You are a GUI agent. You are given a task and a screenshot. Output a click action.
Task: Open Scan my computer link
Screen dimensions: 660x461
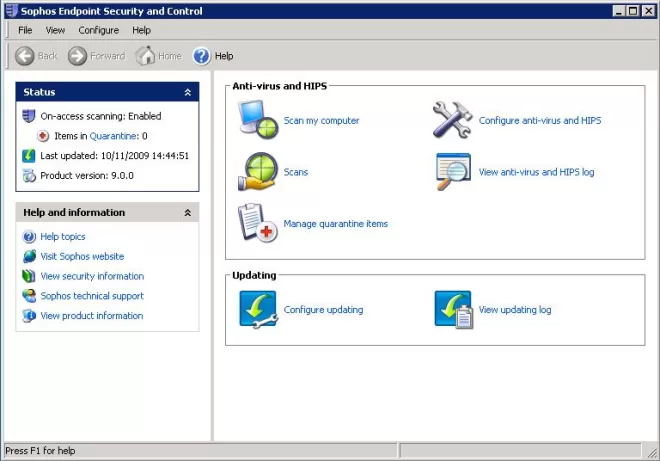tap(321, 120)
